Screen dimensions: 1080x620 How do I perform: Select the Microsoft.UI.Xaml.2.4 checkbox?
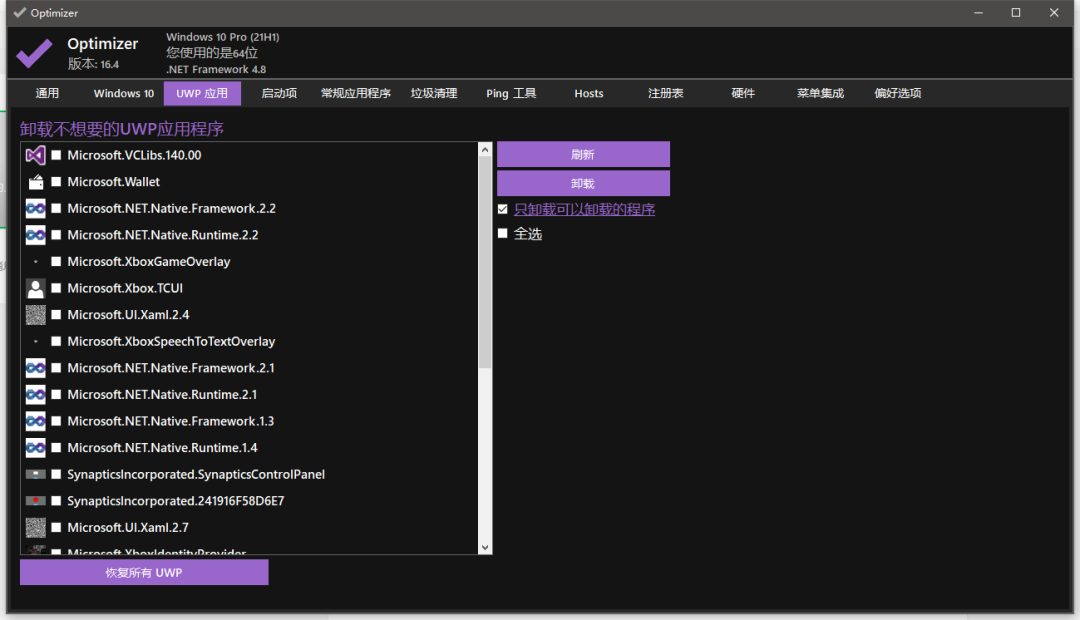tap(56, 315)
